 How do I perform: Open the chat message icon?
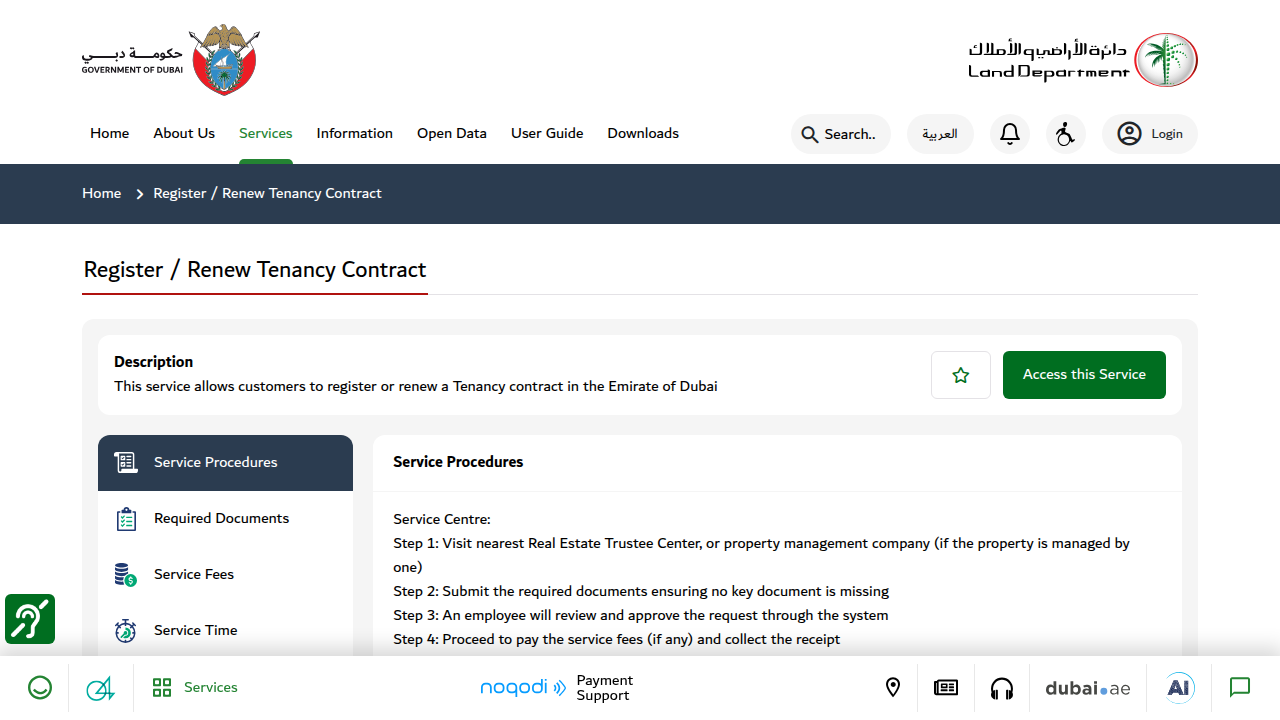(1240, 688)
